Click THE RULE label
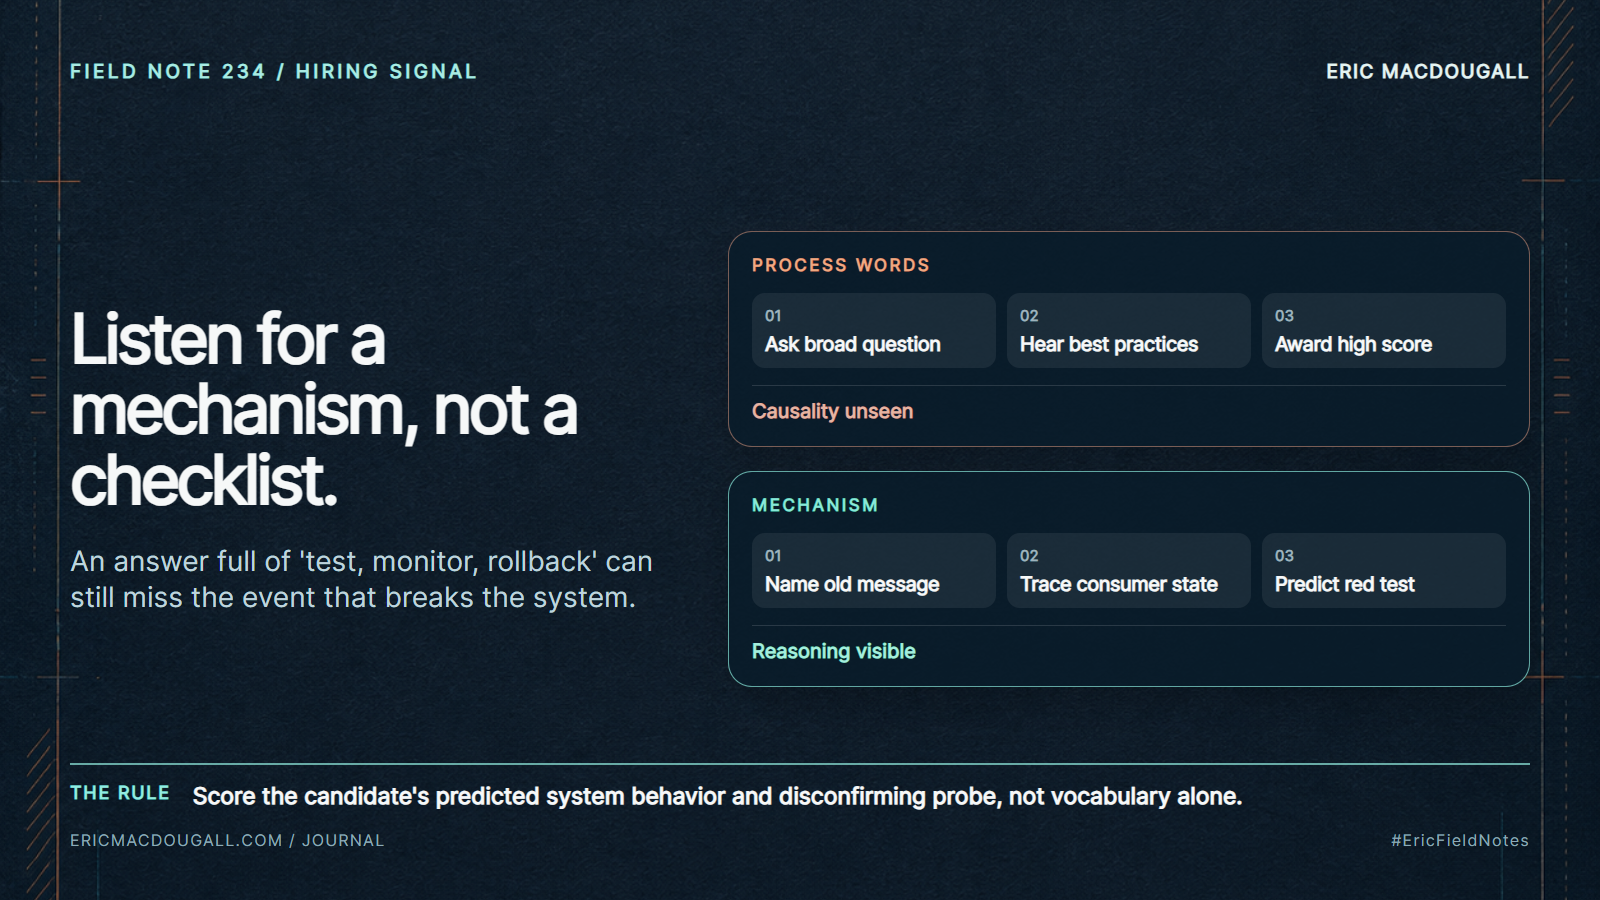 [120, 793]
